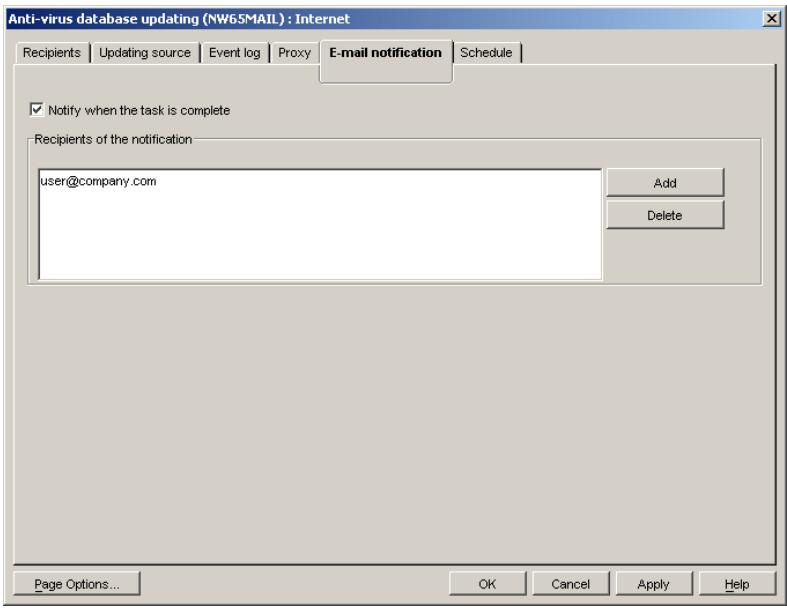Click the Add recipient button
Image resolution: width=787 pixels, height=609 pixels.
665,183
